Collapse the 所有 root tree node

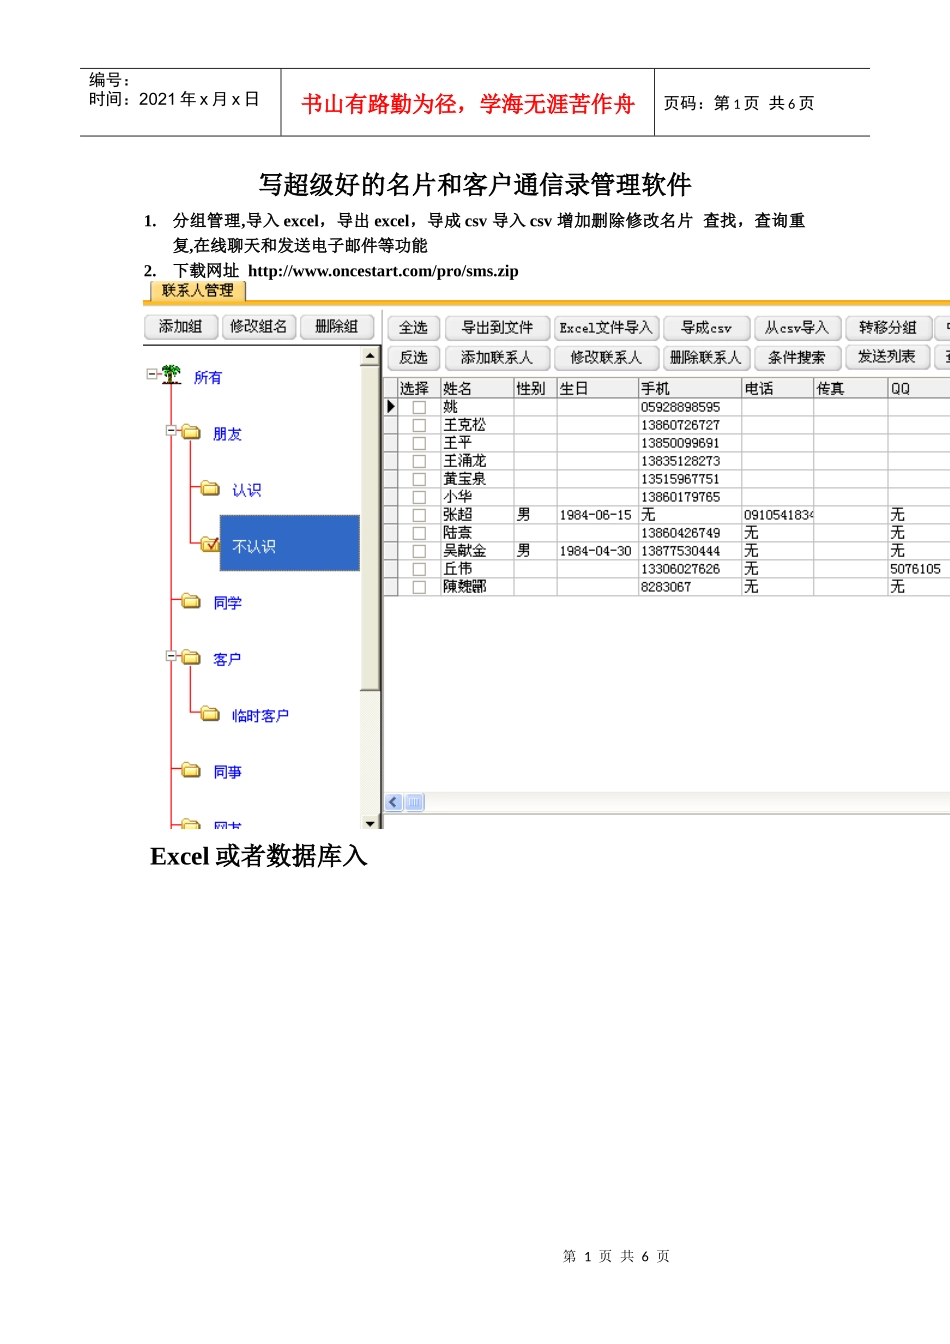point(152,374)
